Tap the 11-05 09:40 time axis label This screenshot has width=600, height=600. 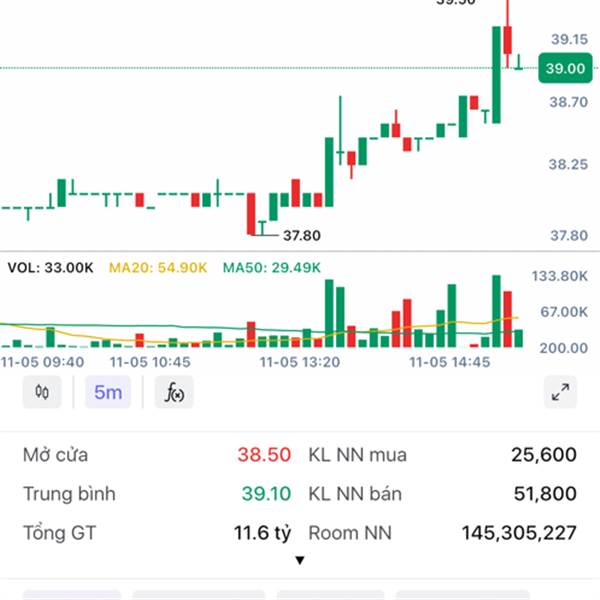click(x=42, y=362)
